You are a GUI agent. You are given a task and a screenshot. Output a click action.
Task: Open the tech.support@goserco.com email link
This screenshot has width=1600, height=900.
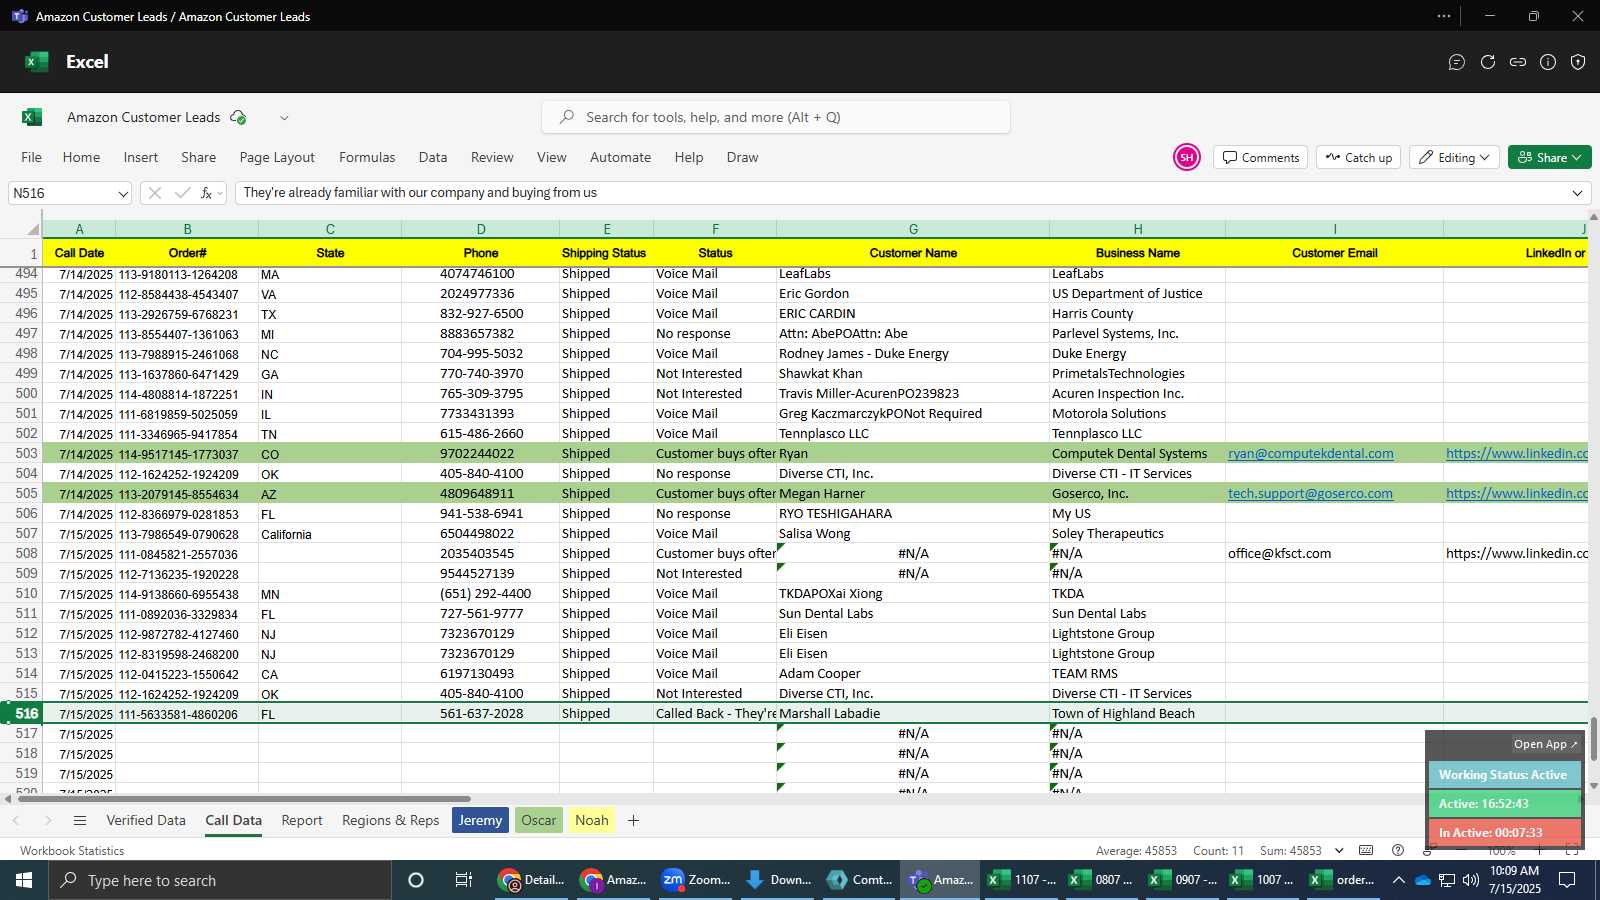pos(1310,493)
